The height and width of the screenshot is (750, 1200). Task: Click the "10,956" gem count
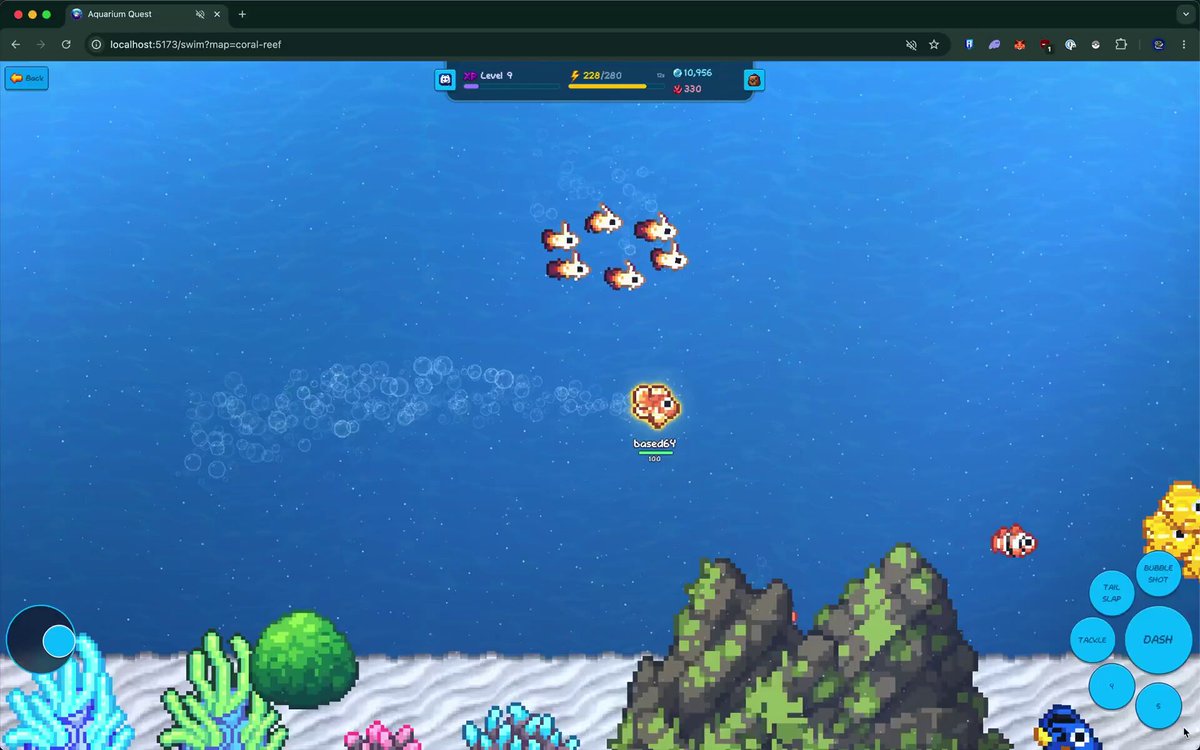pos(698,73)
